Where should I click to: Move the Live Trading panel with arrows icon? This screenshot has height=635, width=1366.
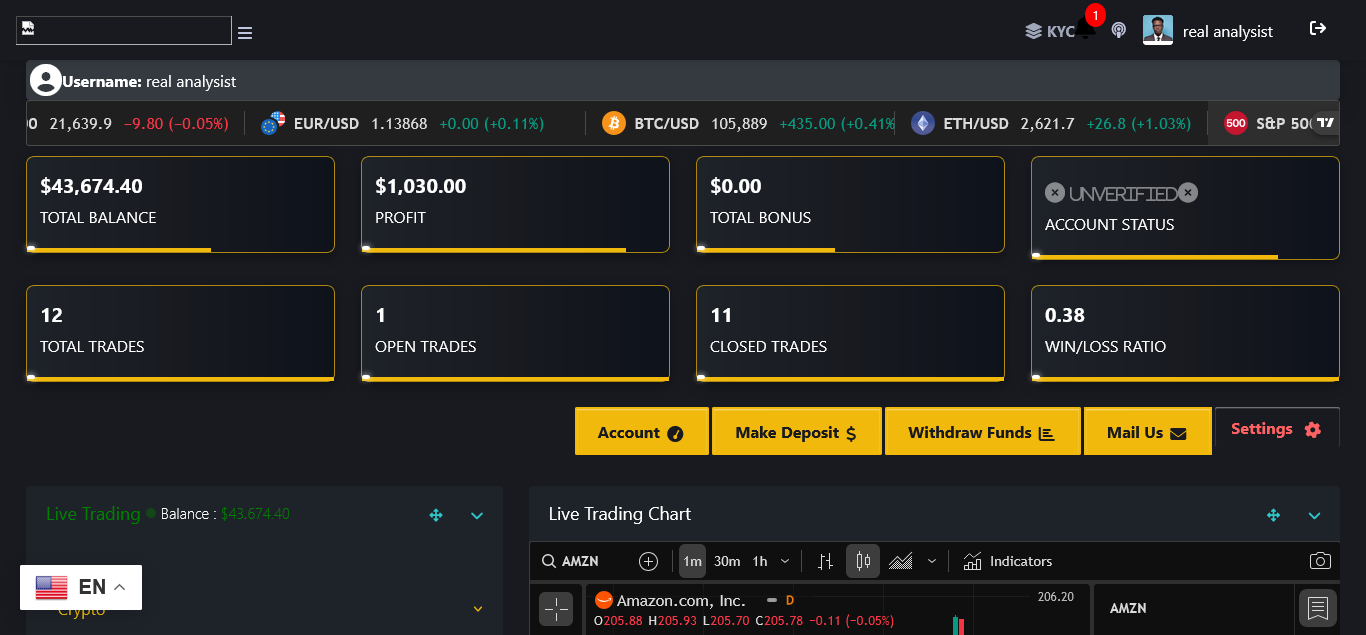436,515
